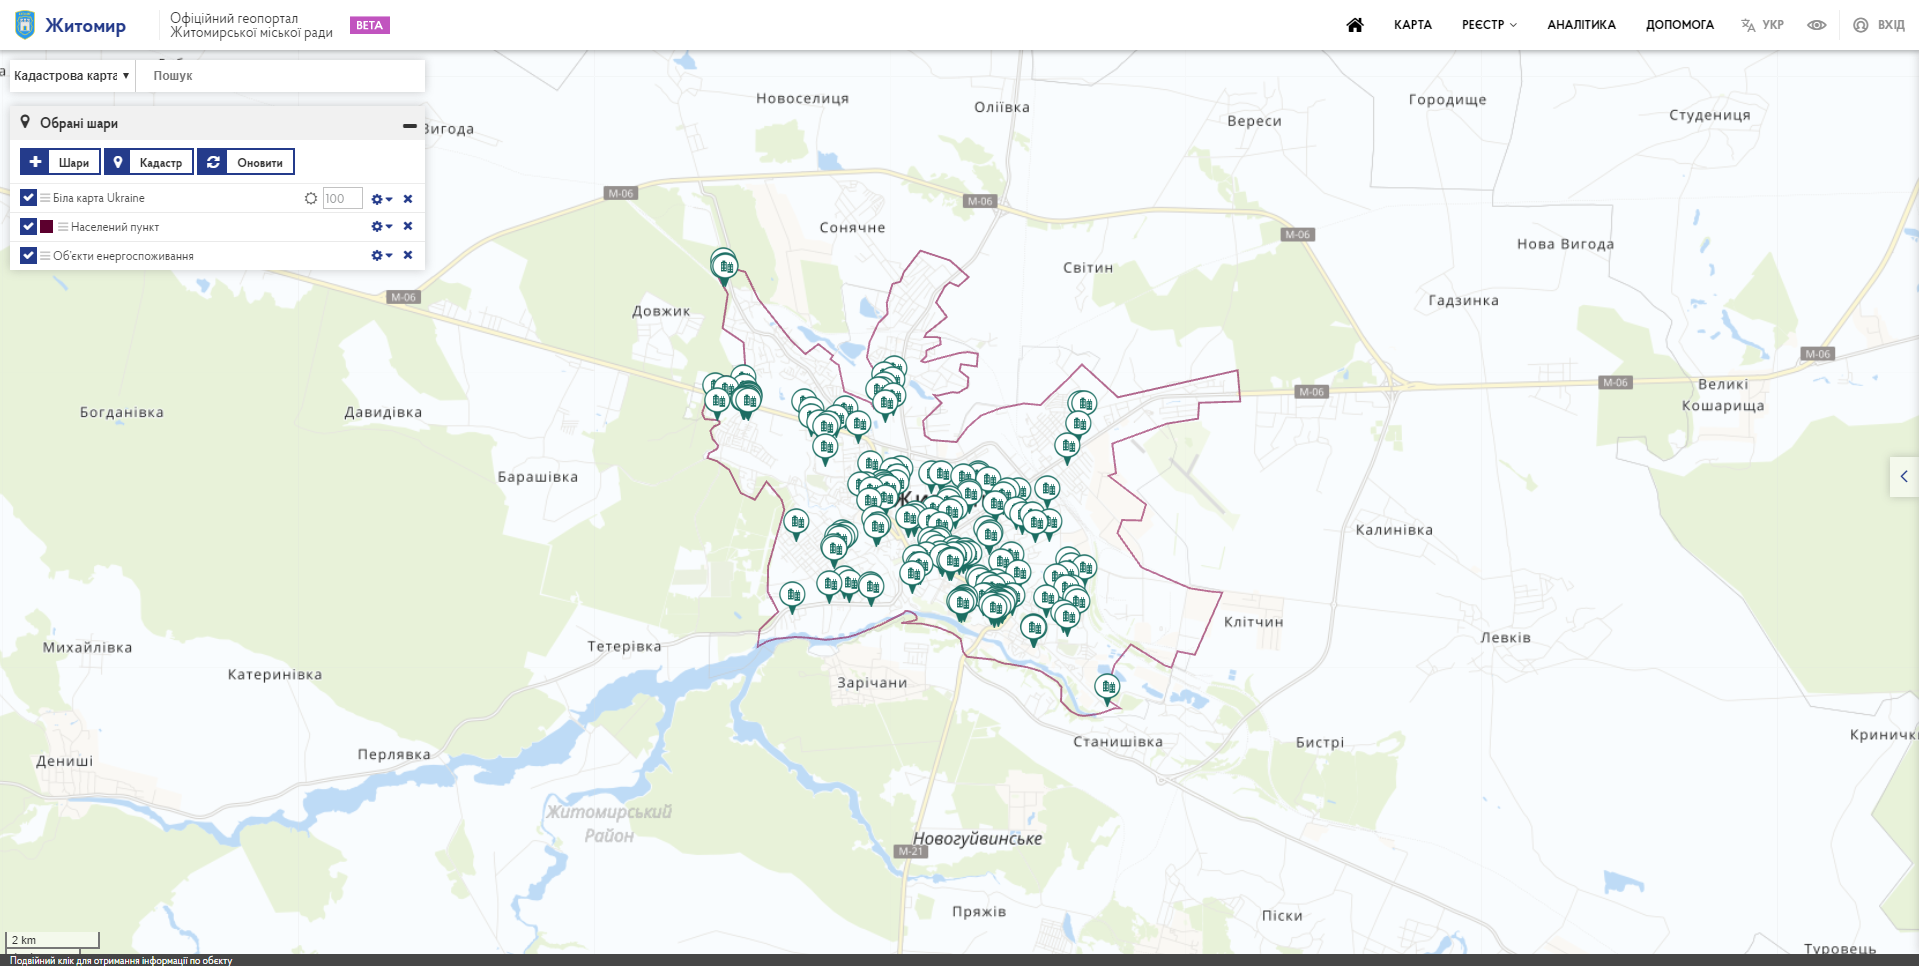
Task: Open the АНАЛІТИКА section
Action: point(1581,25)
